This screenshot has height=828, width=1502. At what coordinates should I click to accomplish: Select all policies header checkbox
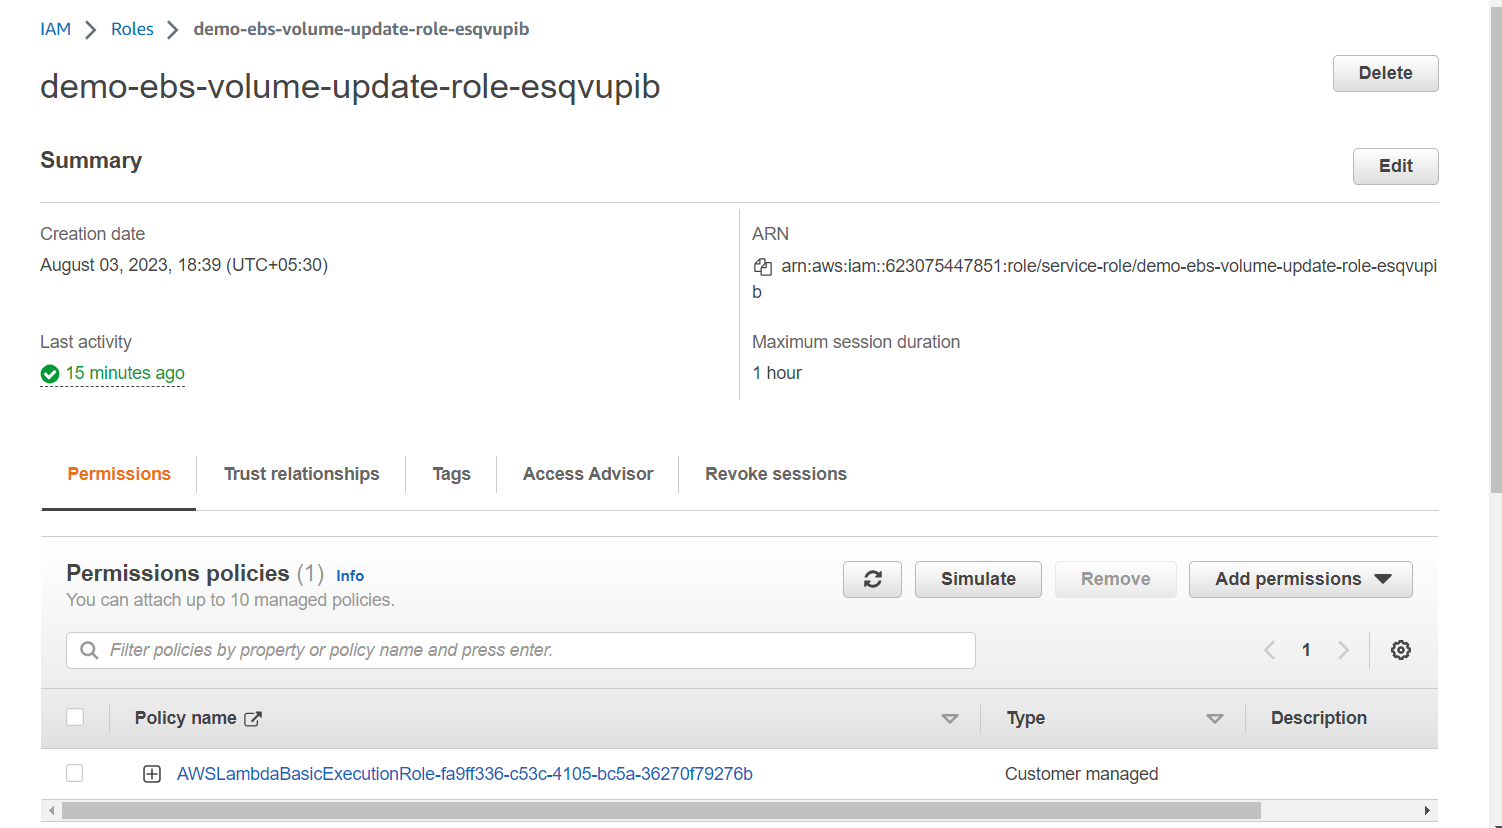tap(75, 717)
